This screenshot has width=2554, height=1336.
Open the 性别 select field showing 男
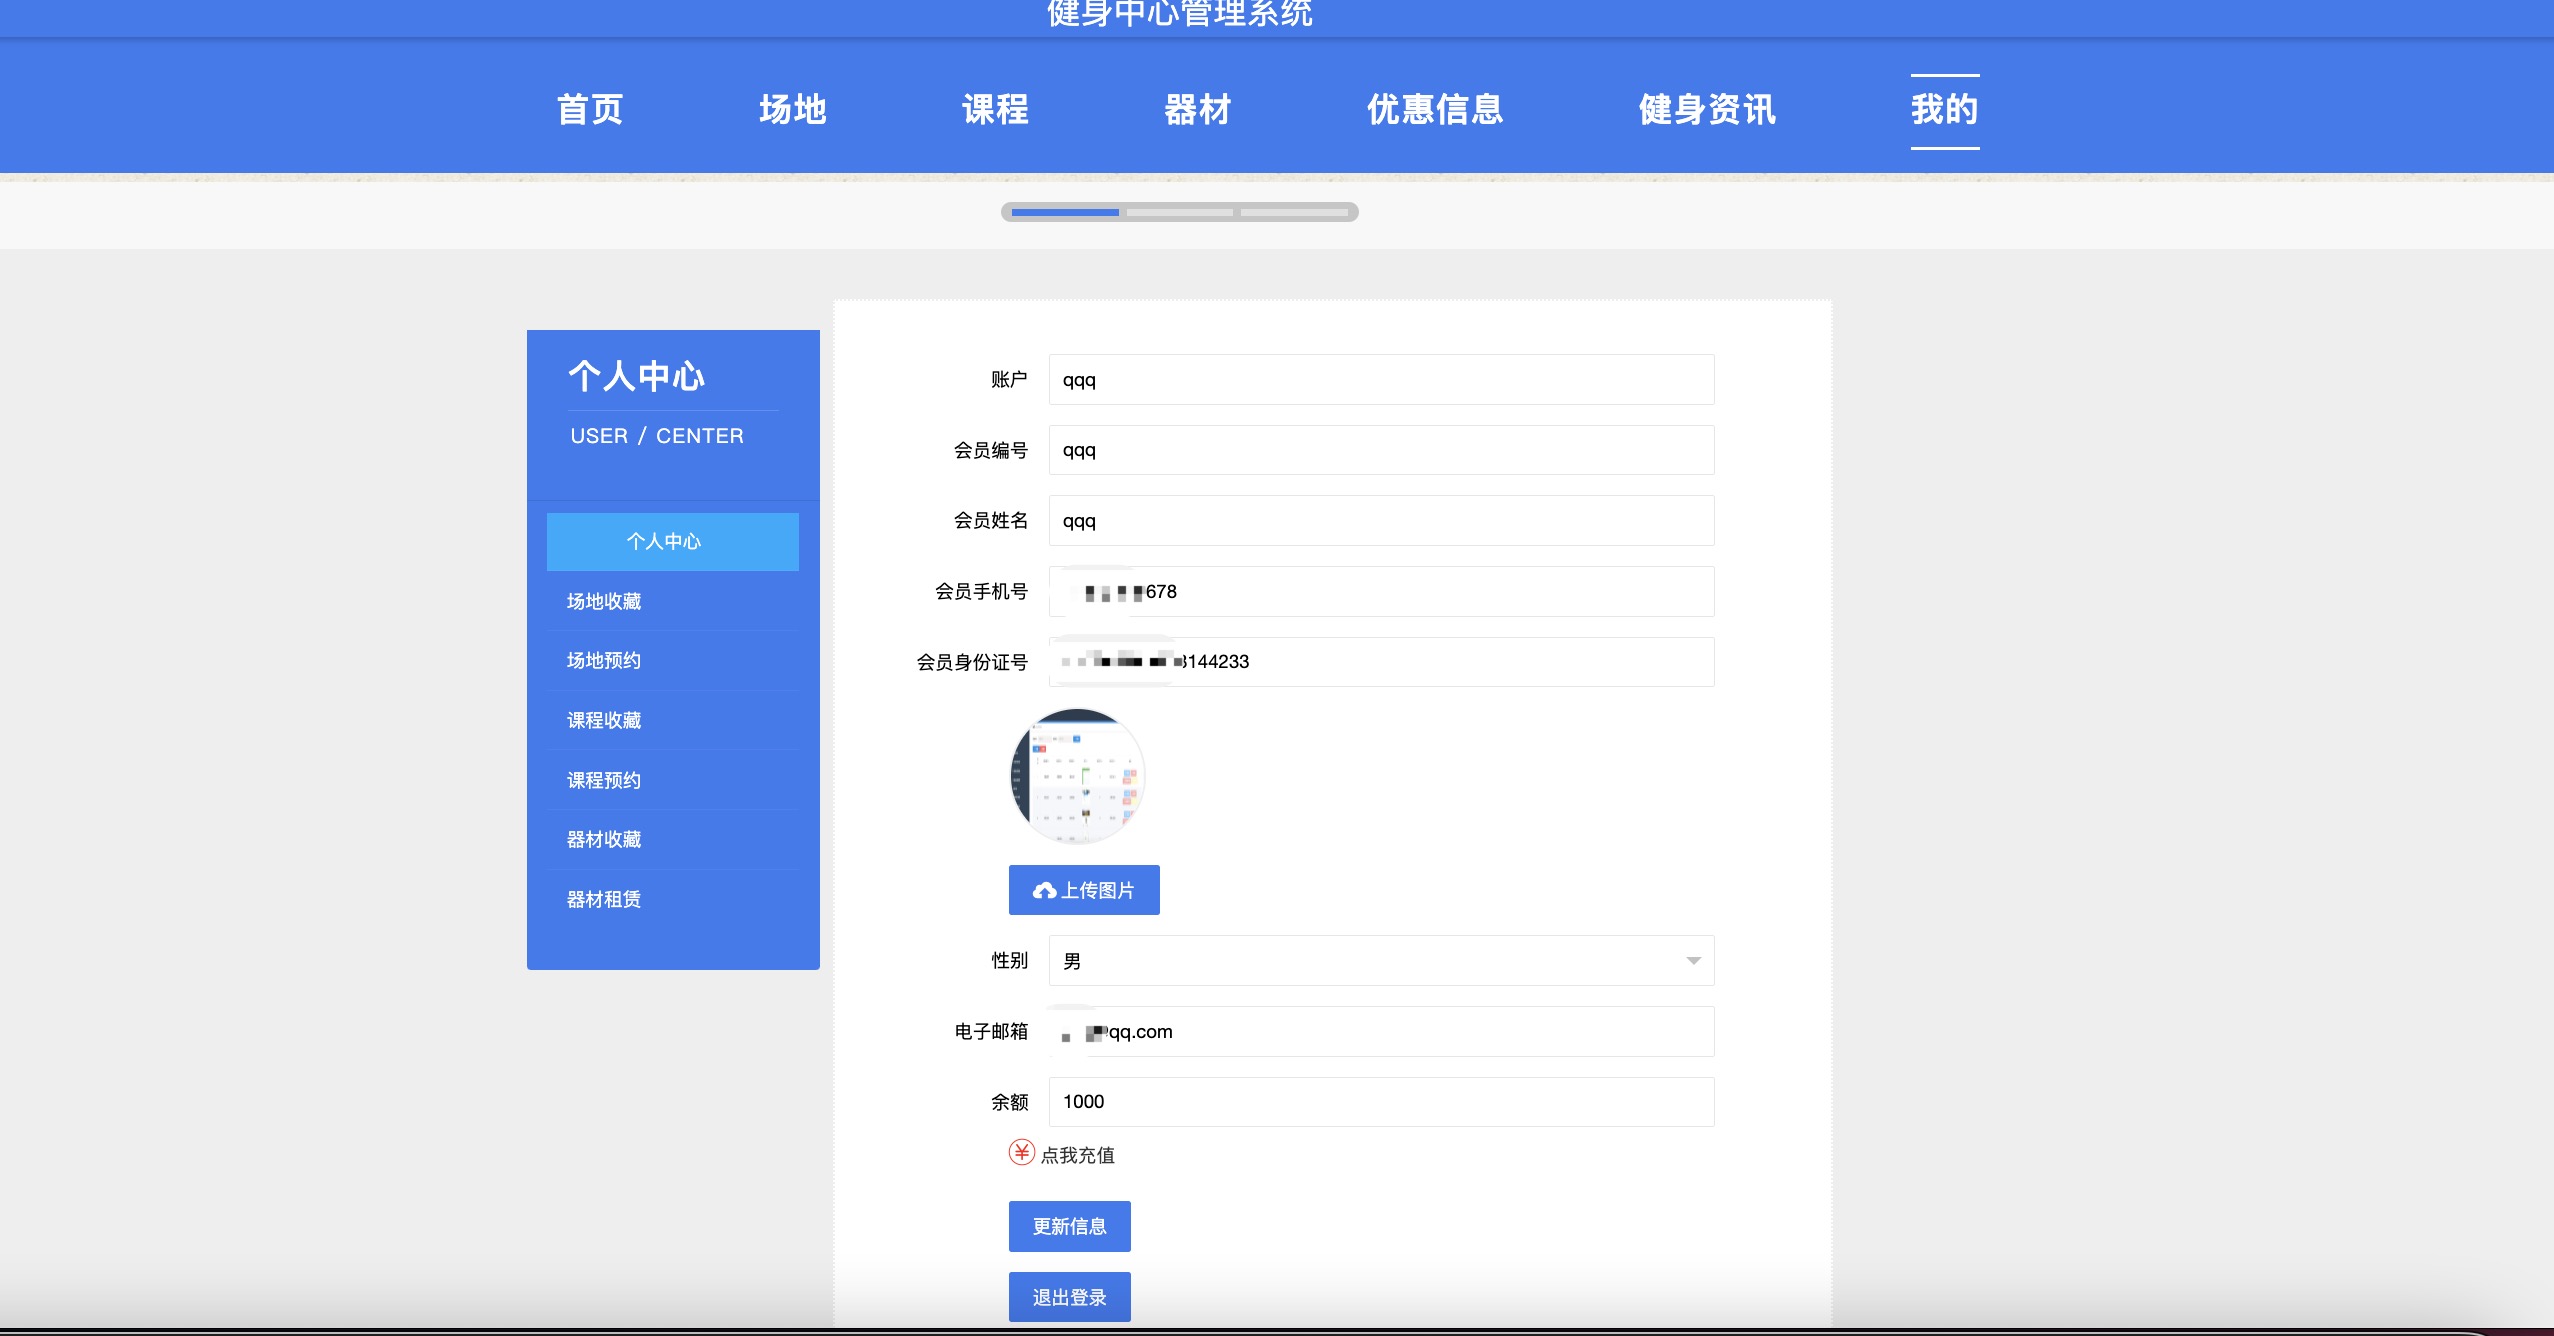pyautogui.click(x=1380, y=961)
